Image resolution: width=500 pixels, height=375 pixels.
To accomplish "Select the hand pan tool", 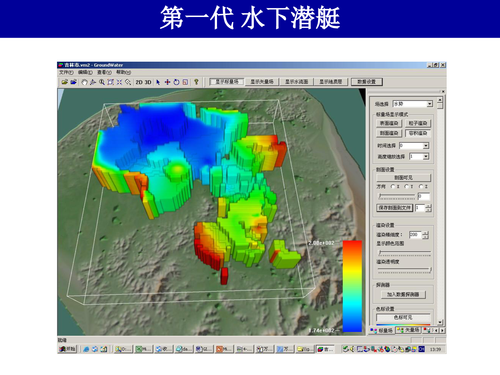I will click(x=84, y=82).
